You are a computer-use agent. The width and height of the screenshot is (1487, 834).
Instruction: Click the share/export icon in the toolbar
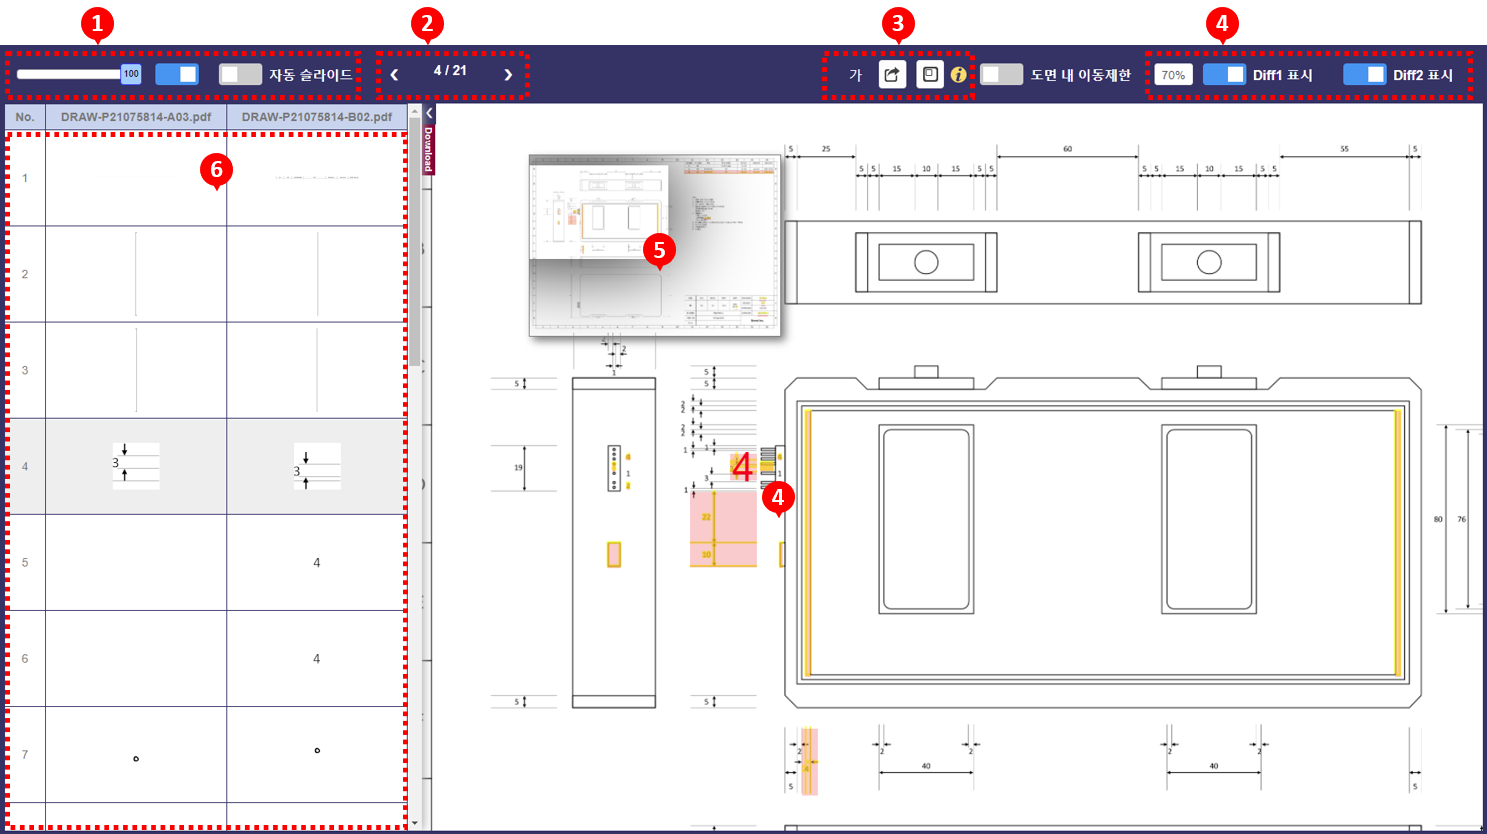coord(892,74)
